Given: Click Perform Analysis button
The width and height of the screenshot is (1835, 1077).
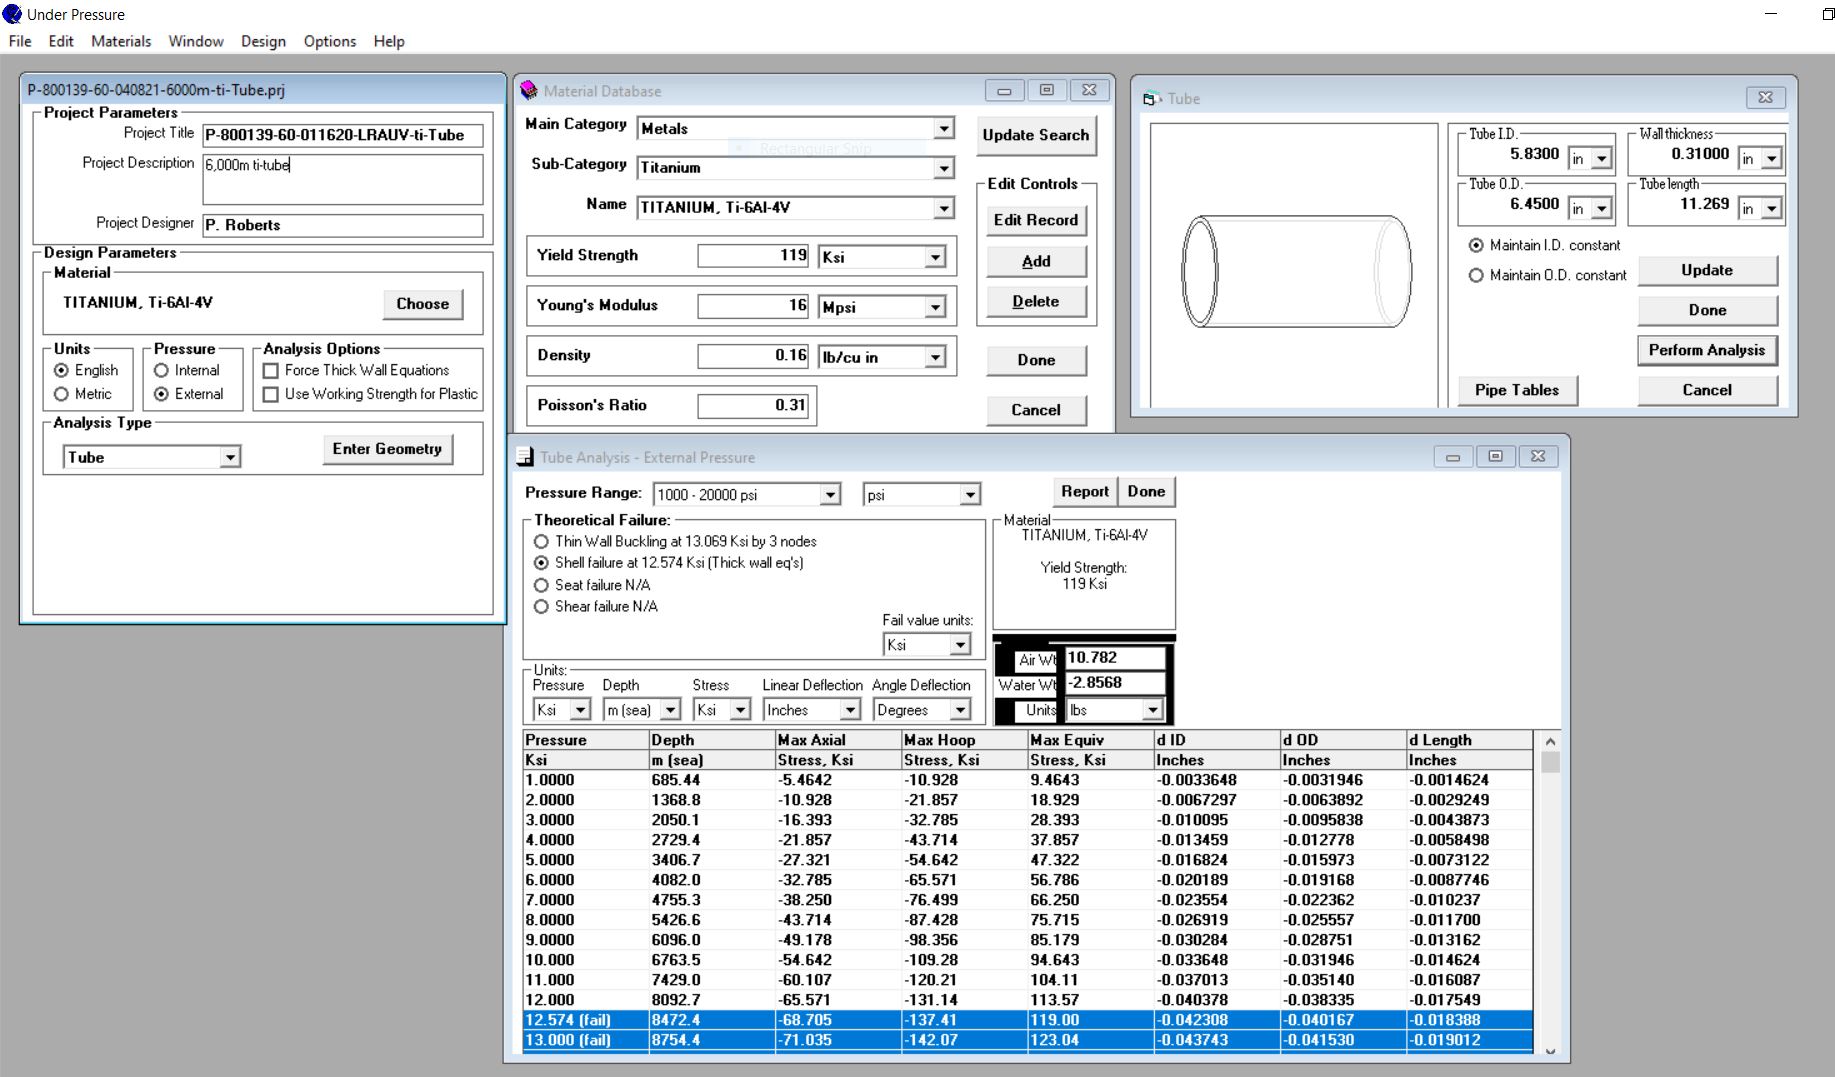Looking at the screenshot, I should coord(1707,350).
